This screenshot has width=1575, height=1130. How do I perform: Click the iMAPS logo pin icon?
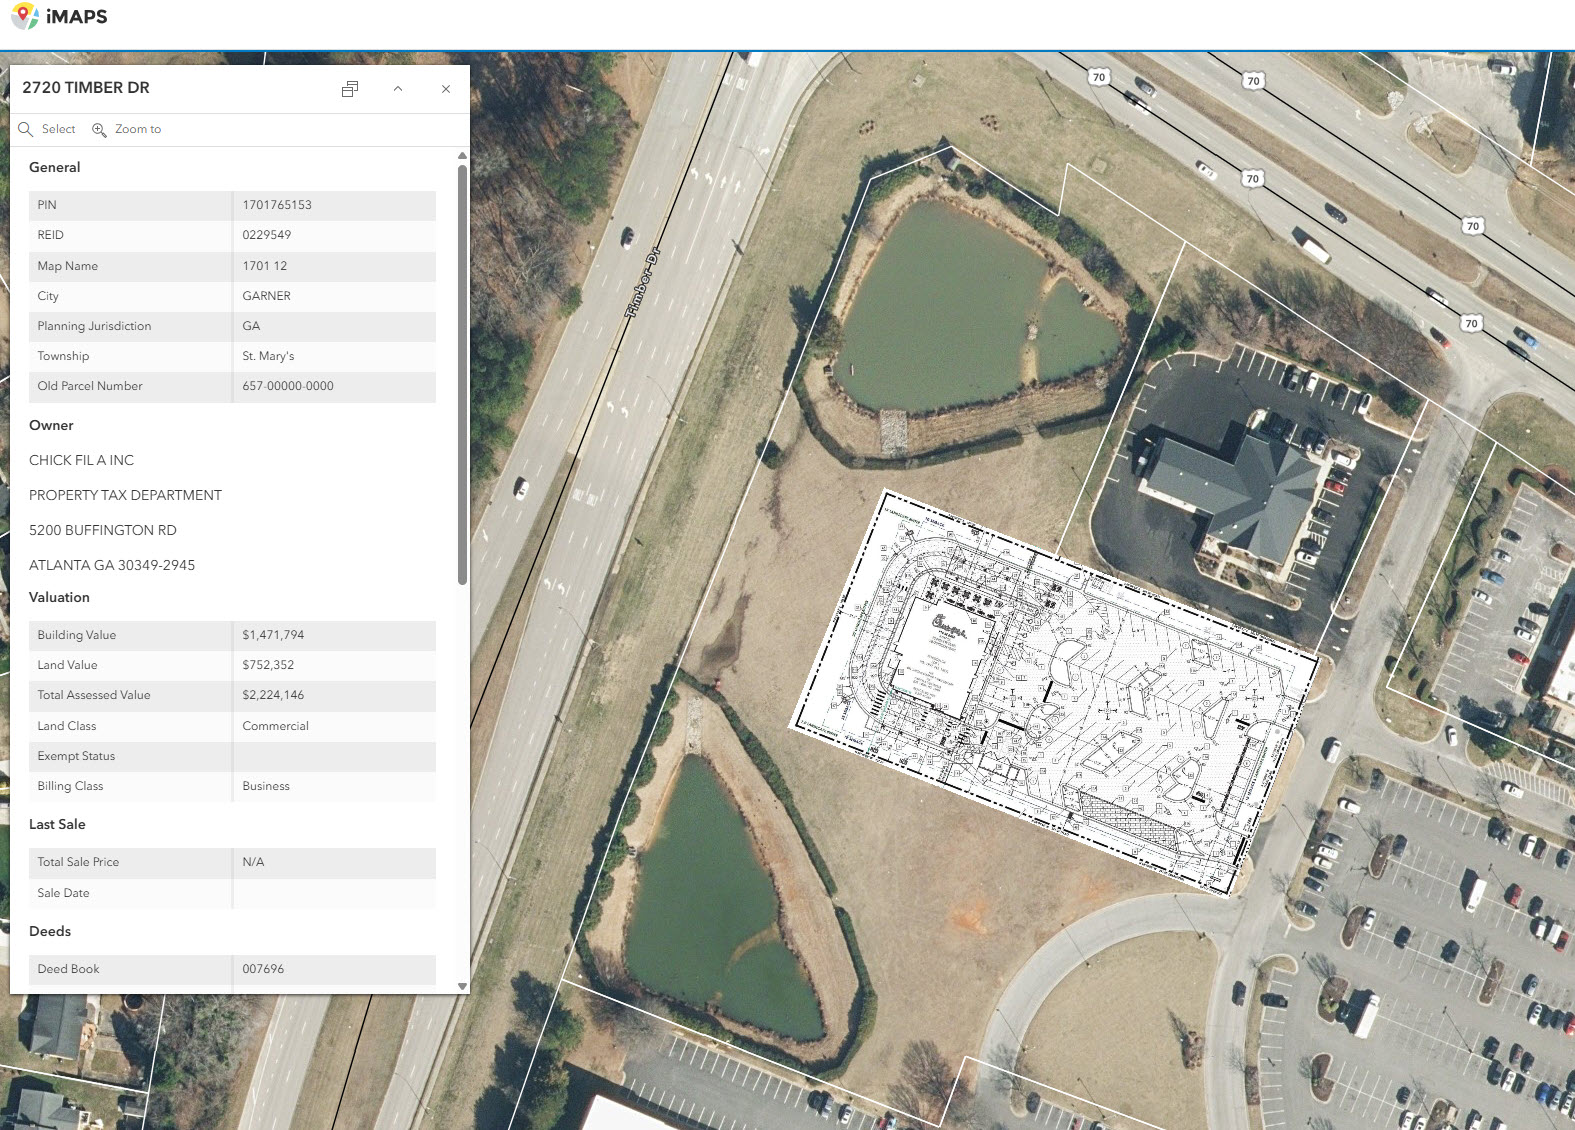pyautogui.click(x=24, y=17)
